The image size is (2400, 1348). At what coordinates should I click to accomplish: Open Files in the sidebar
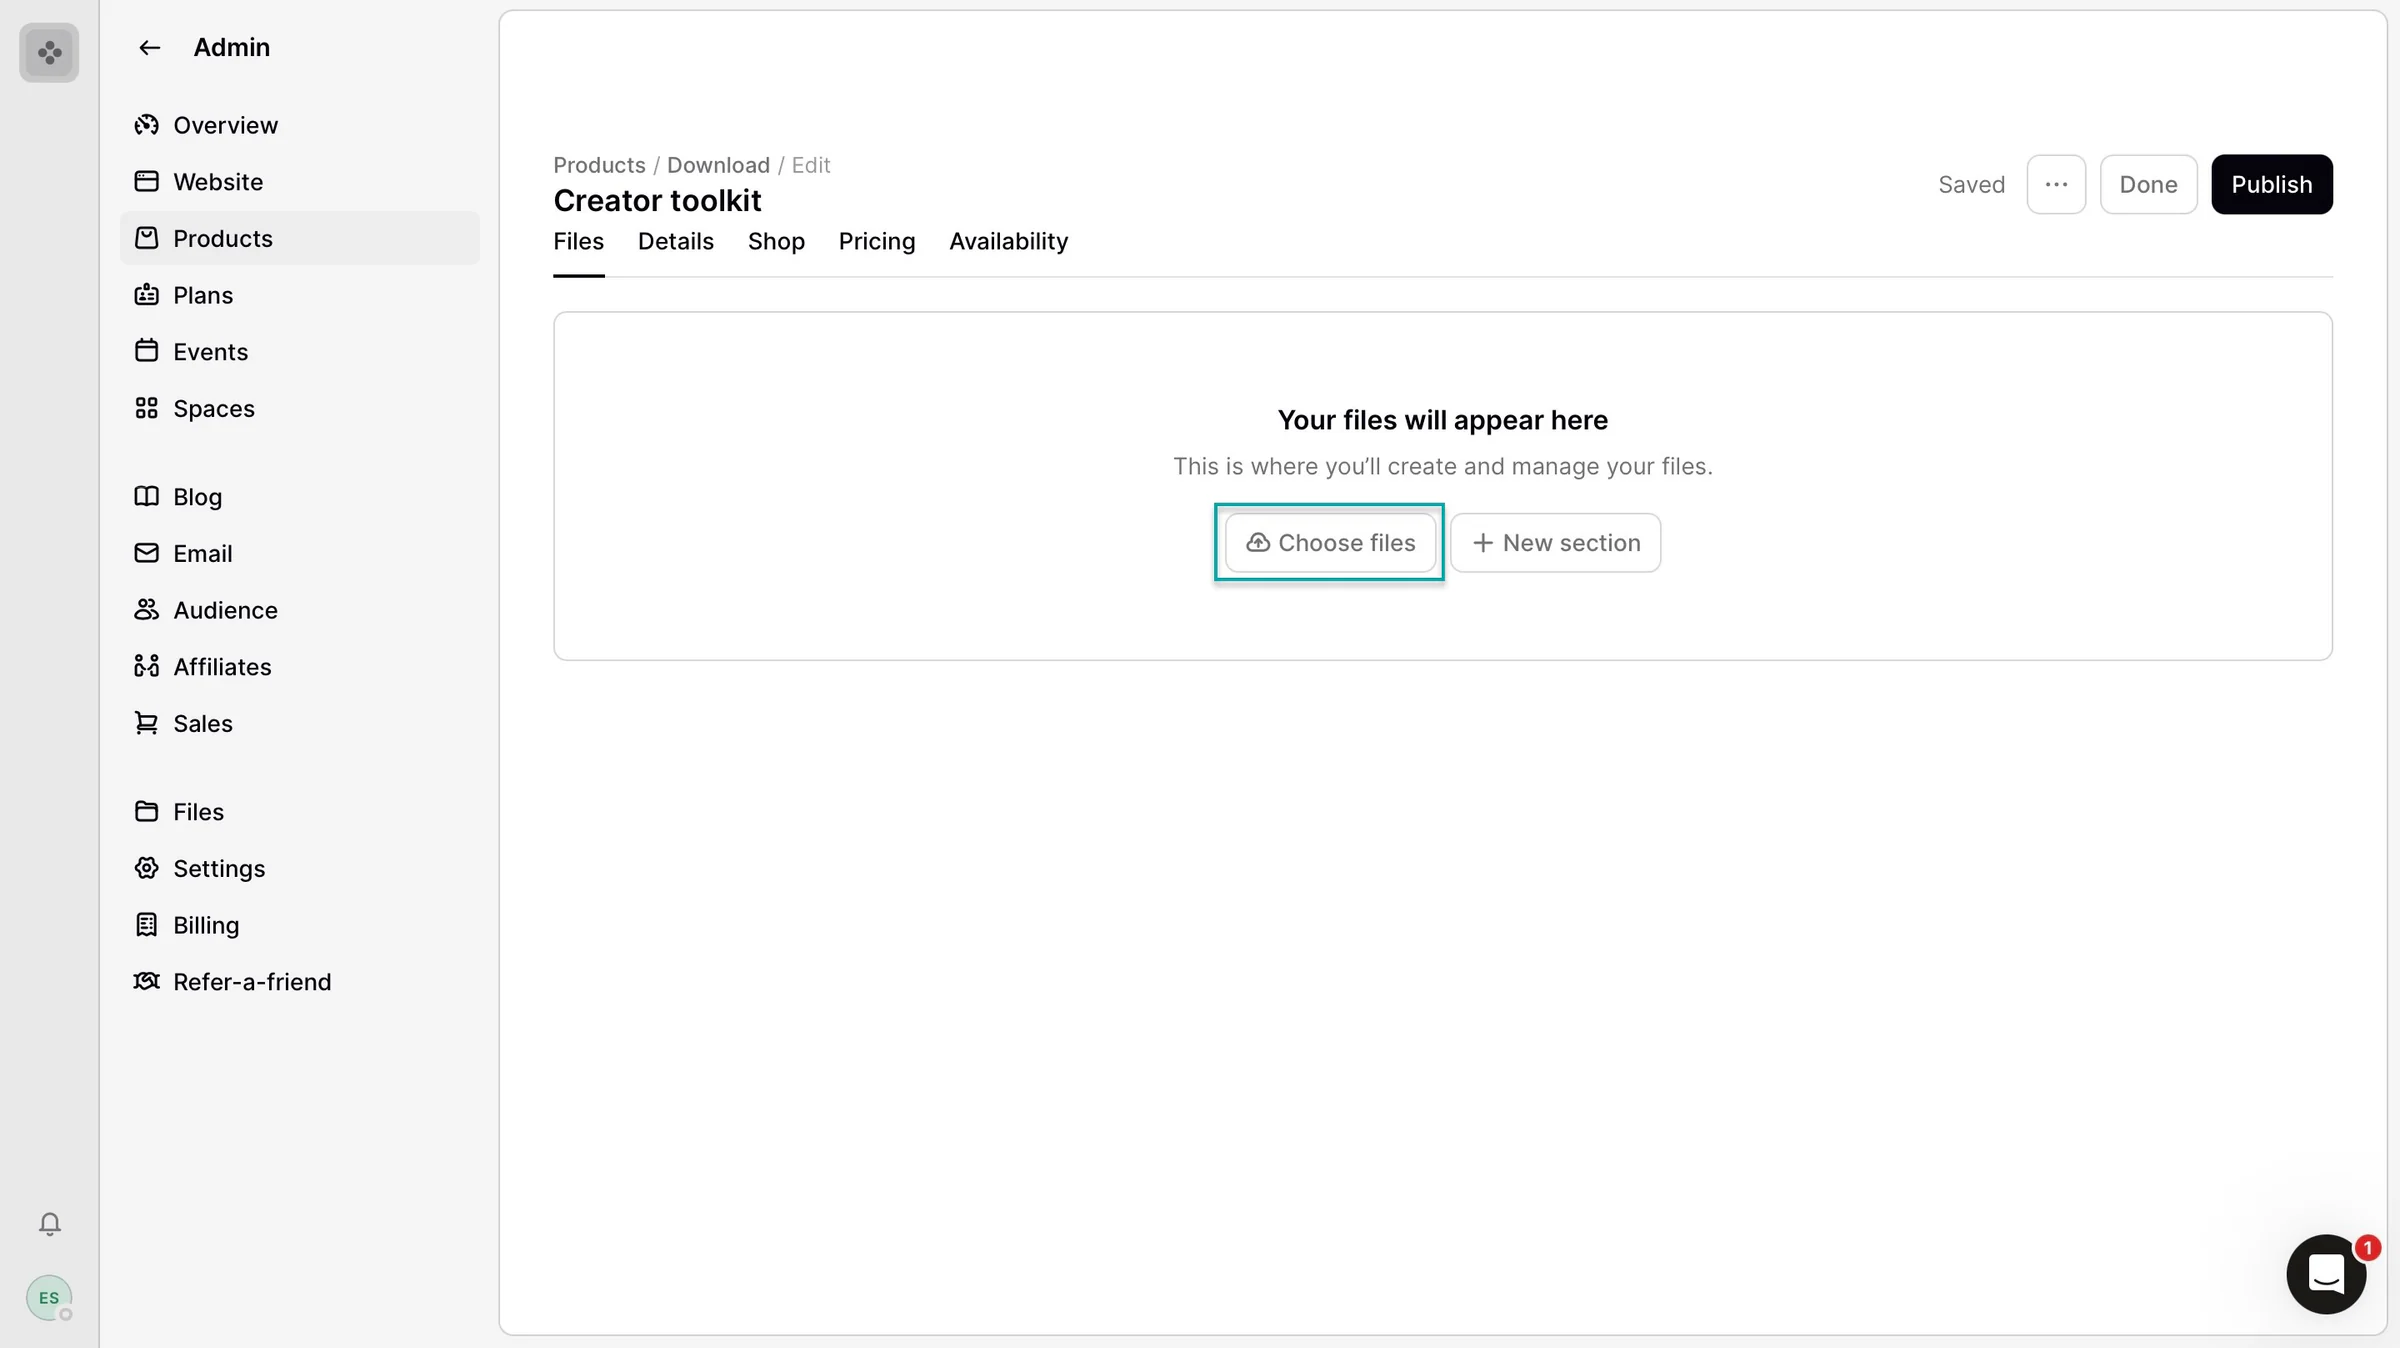(299, 812)
